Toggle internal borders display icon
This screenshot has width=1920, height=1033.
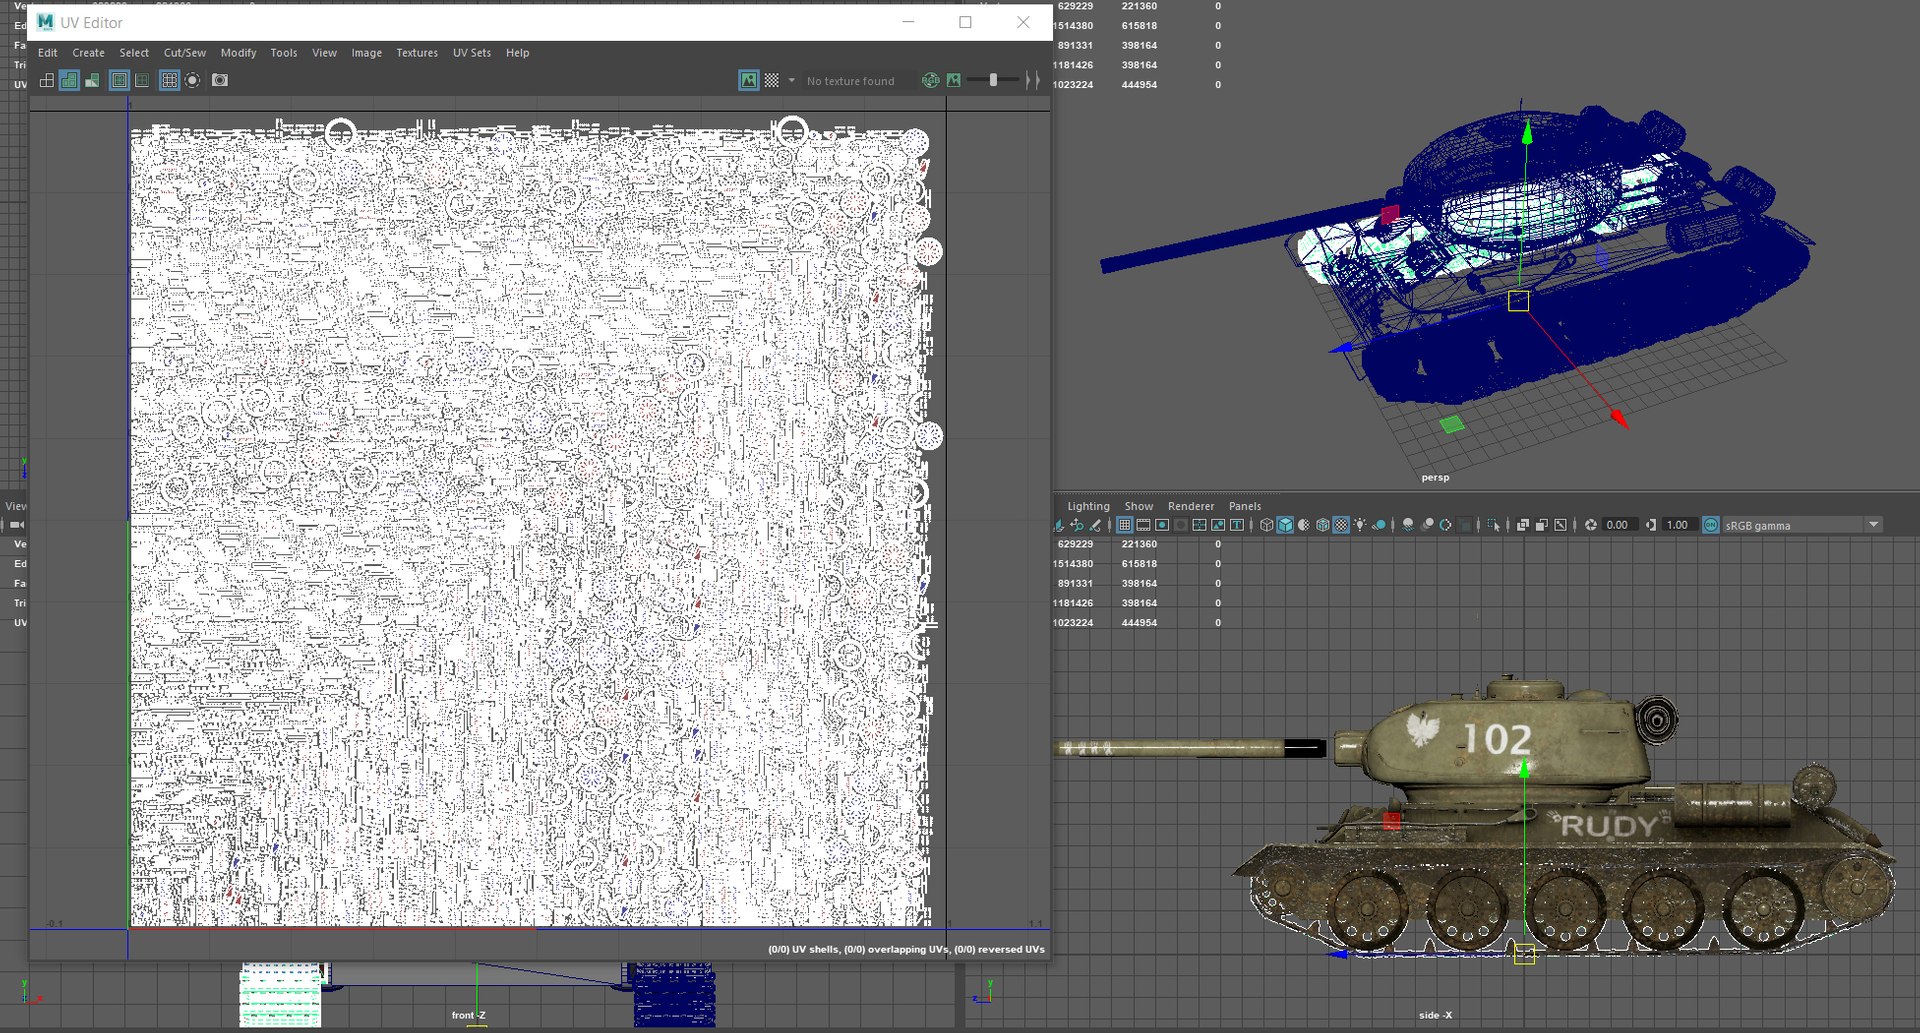coord(142,80)
